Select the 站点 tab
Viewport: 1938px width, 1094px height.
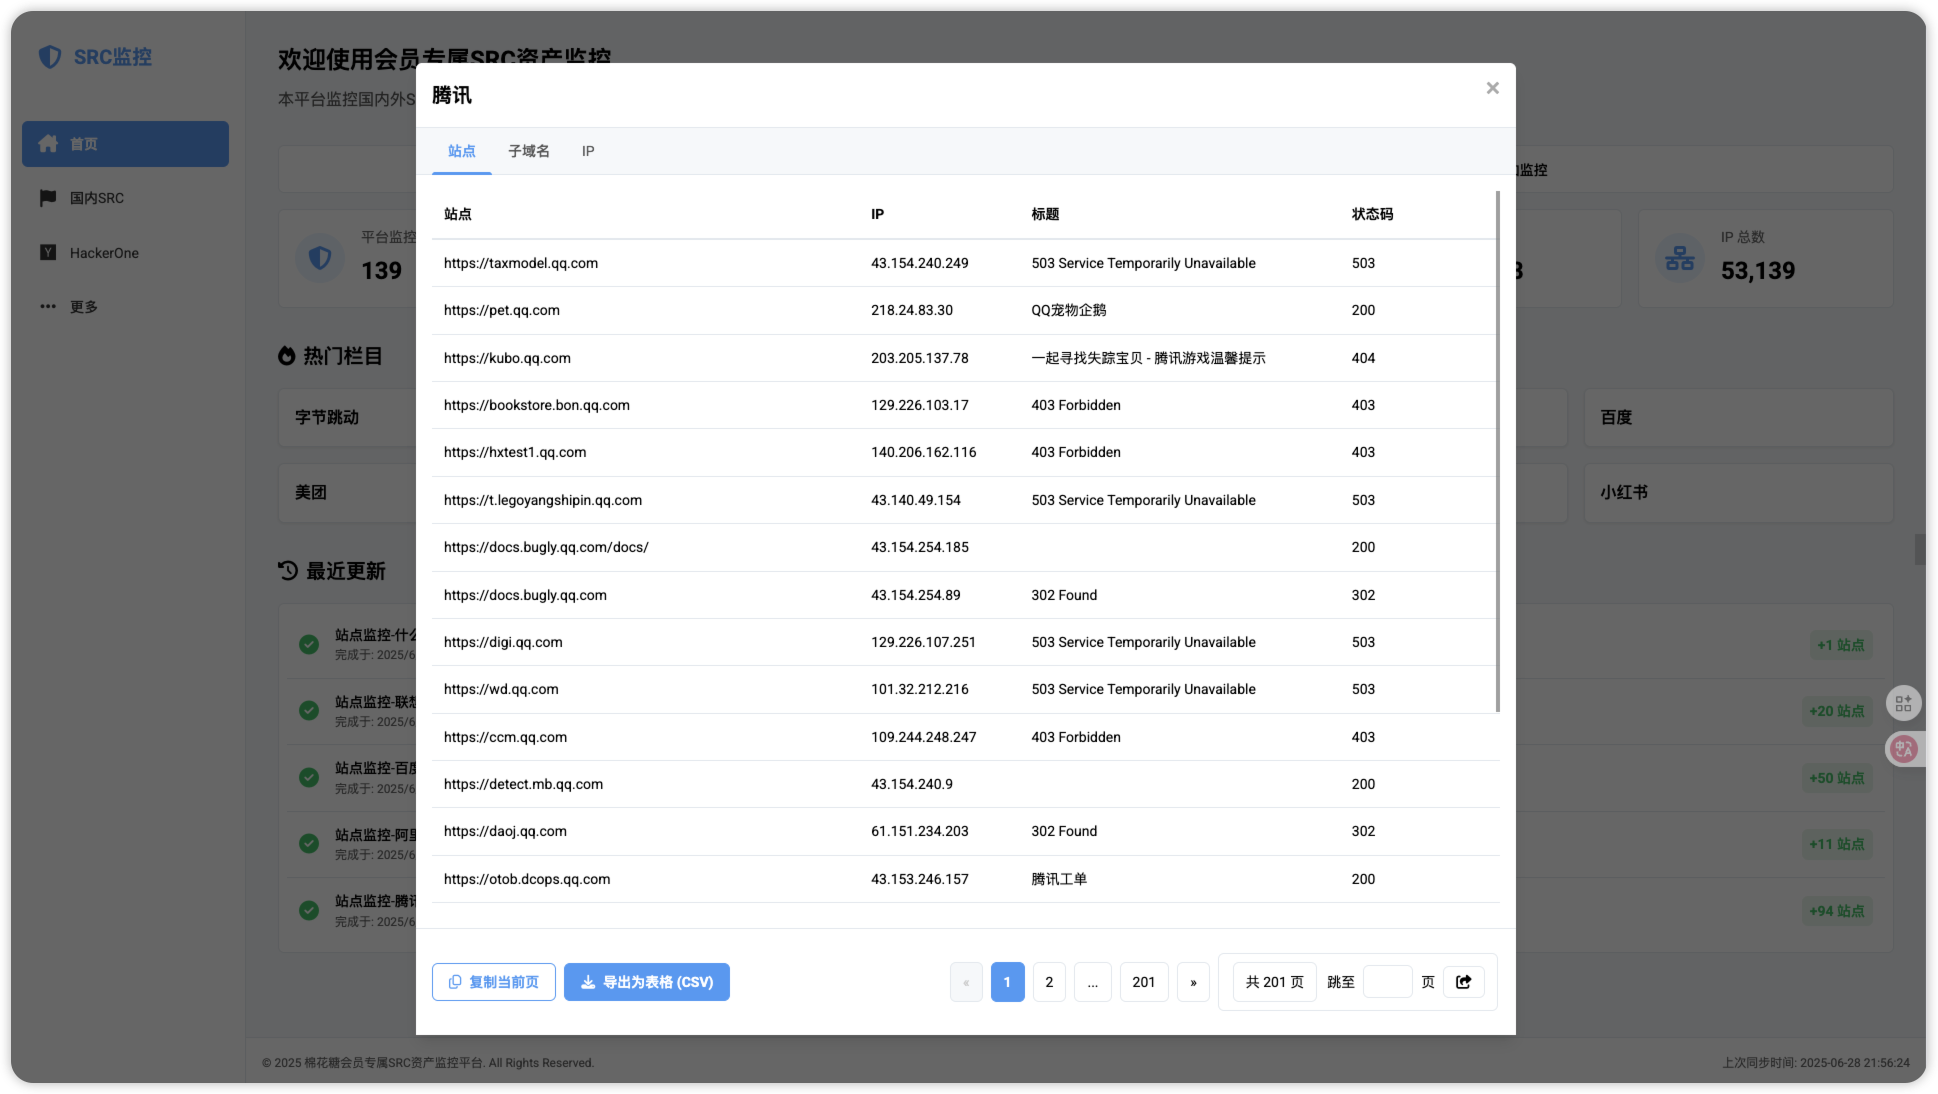tap(461, 151)
